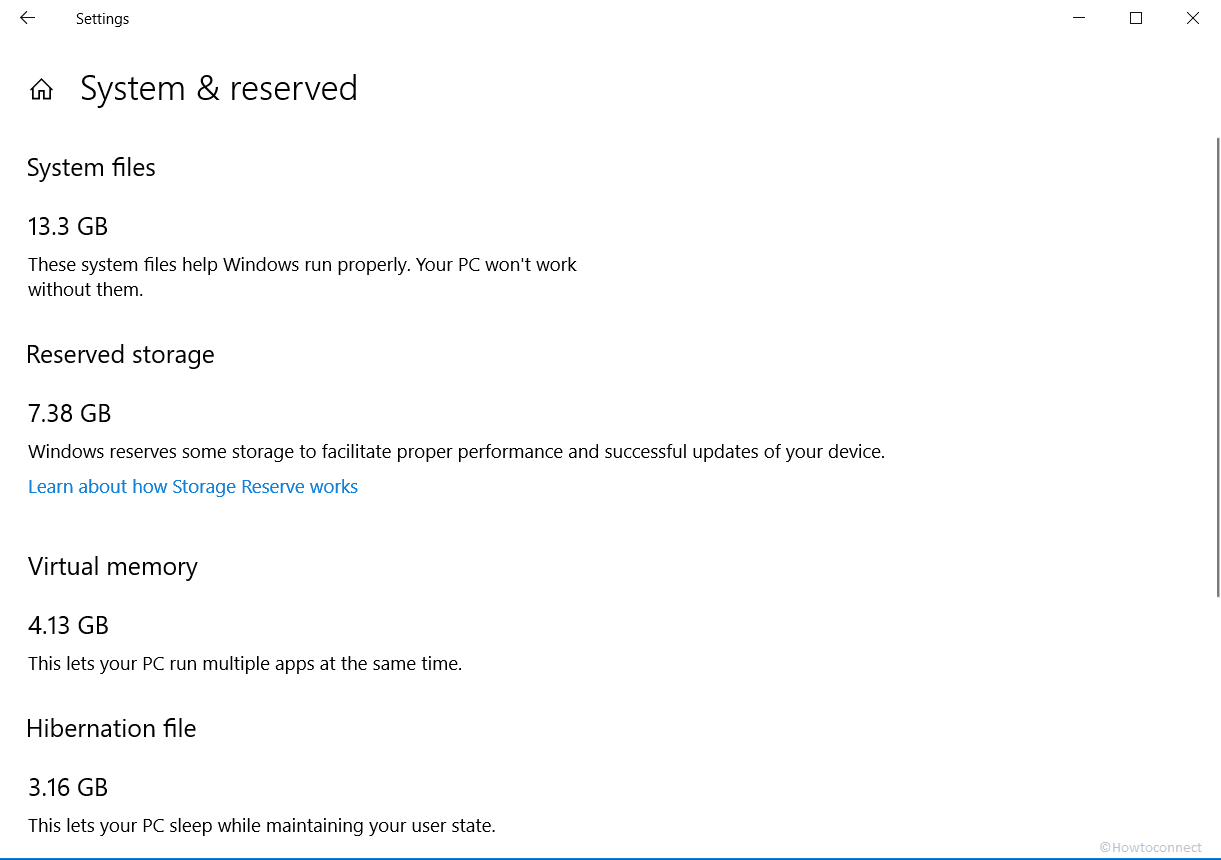Click the Windows reserves some storage description
Image resolution: width=1221 pixels, height=860 pixels.
coord(456,452)
